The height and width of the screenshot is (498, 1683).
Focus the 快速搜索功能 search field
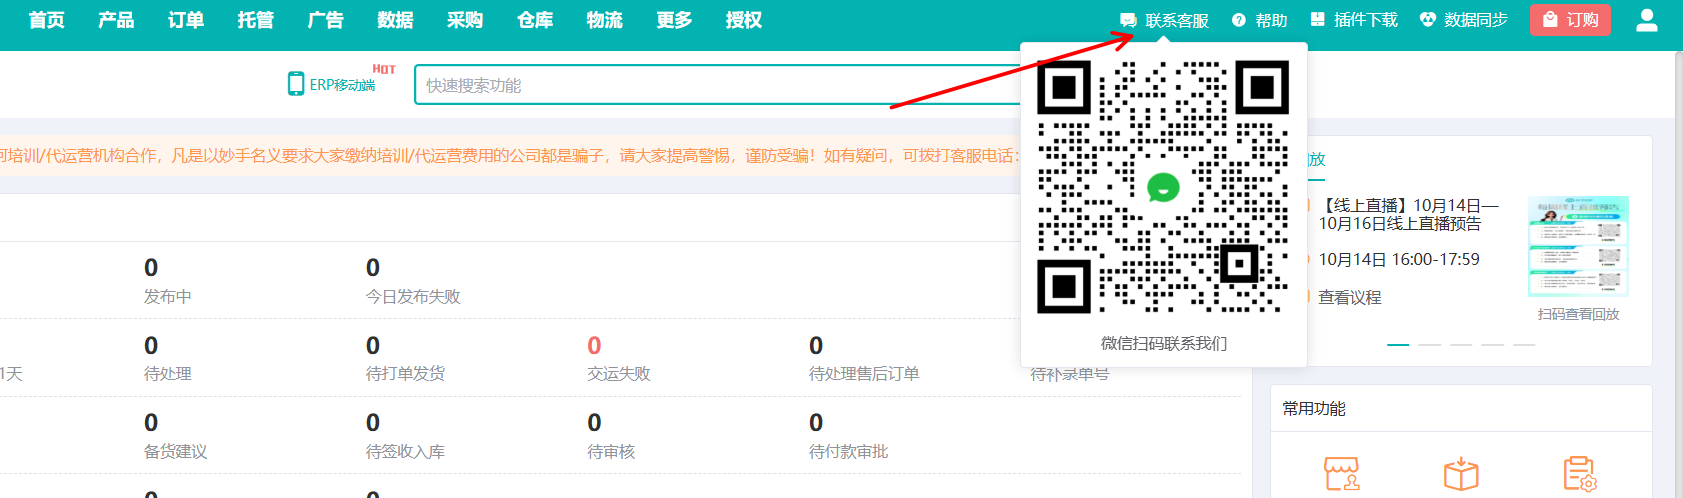(717, 85)
